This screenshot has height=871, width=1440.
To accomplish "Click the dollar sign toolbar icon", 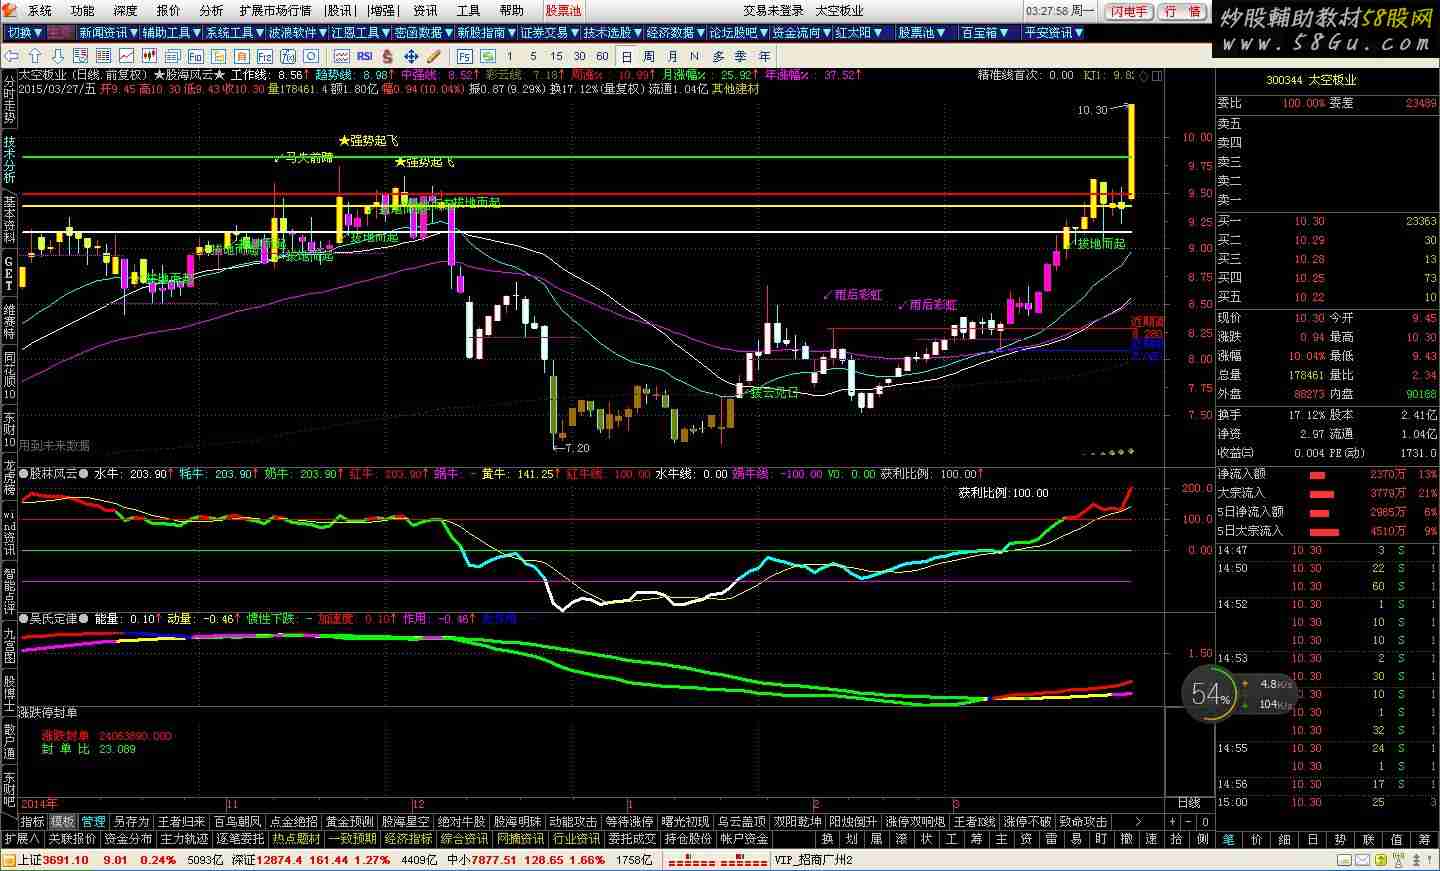I will [387, 56].
